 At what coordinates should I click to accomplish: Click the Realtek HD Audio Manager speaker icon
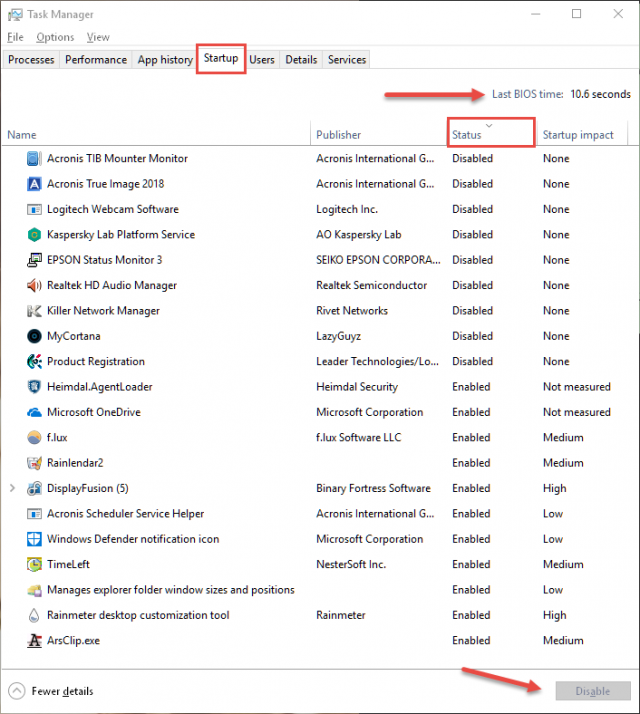[34, 286]
